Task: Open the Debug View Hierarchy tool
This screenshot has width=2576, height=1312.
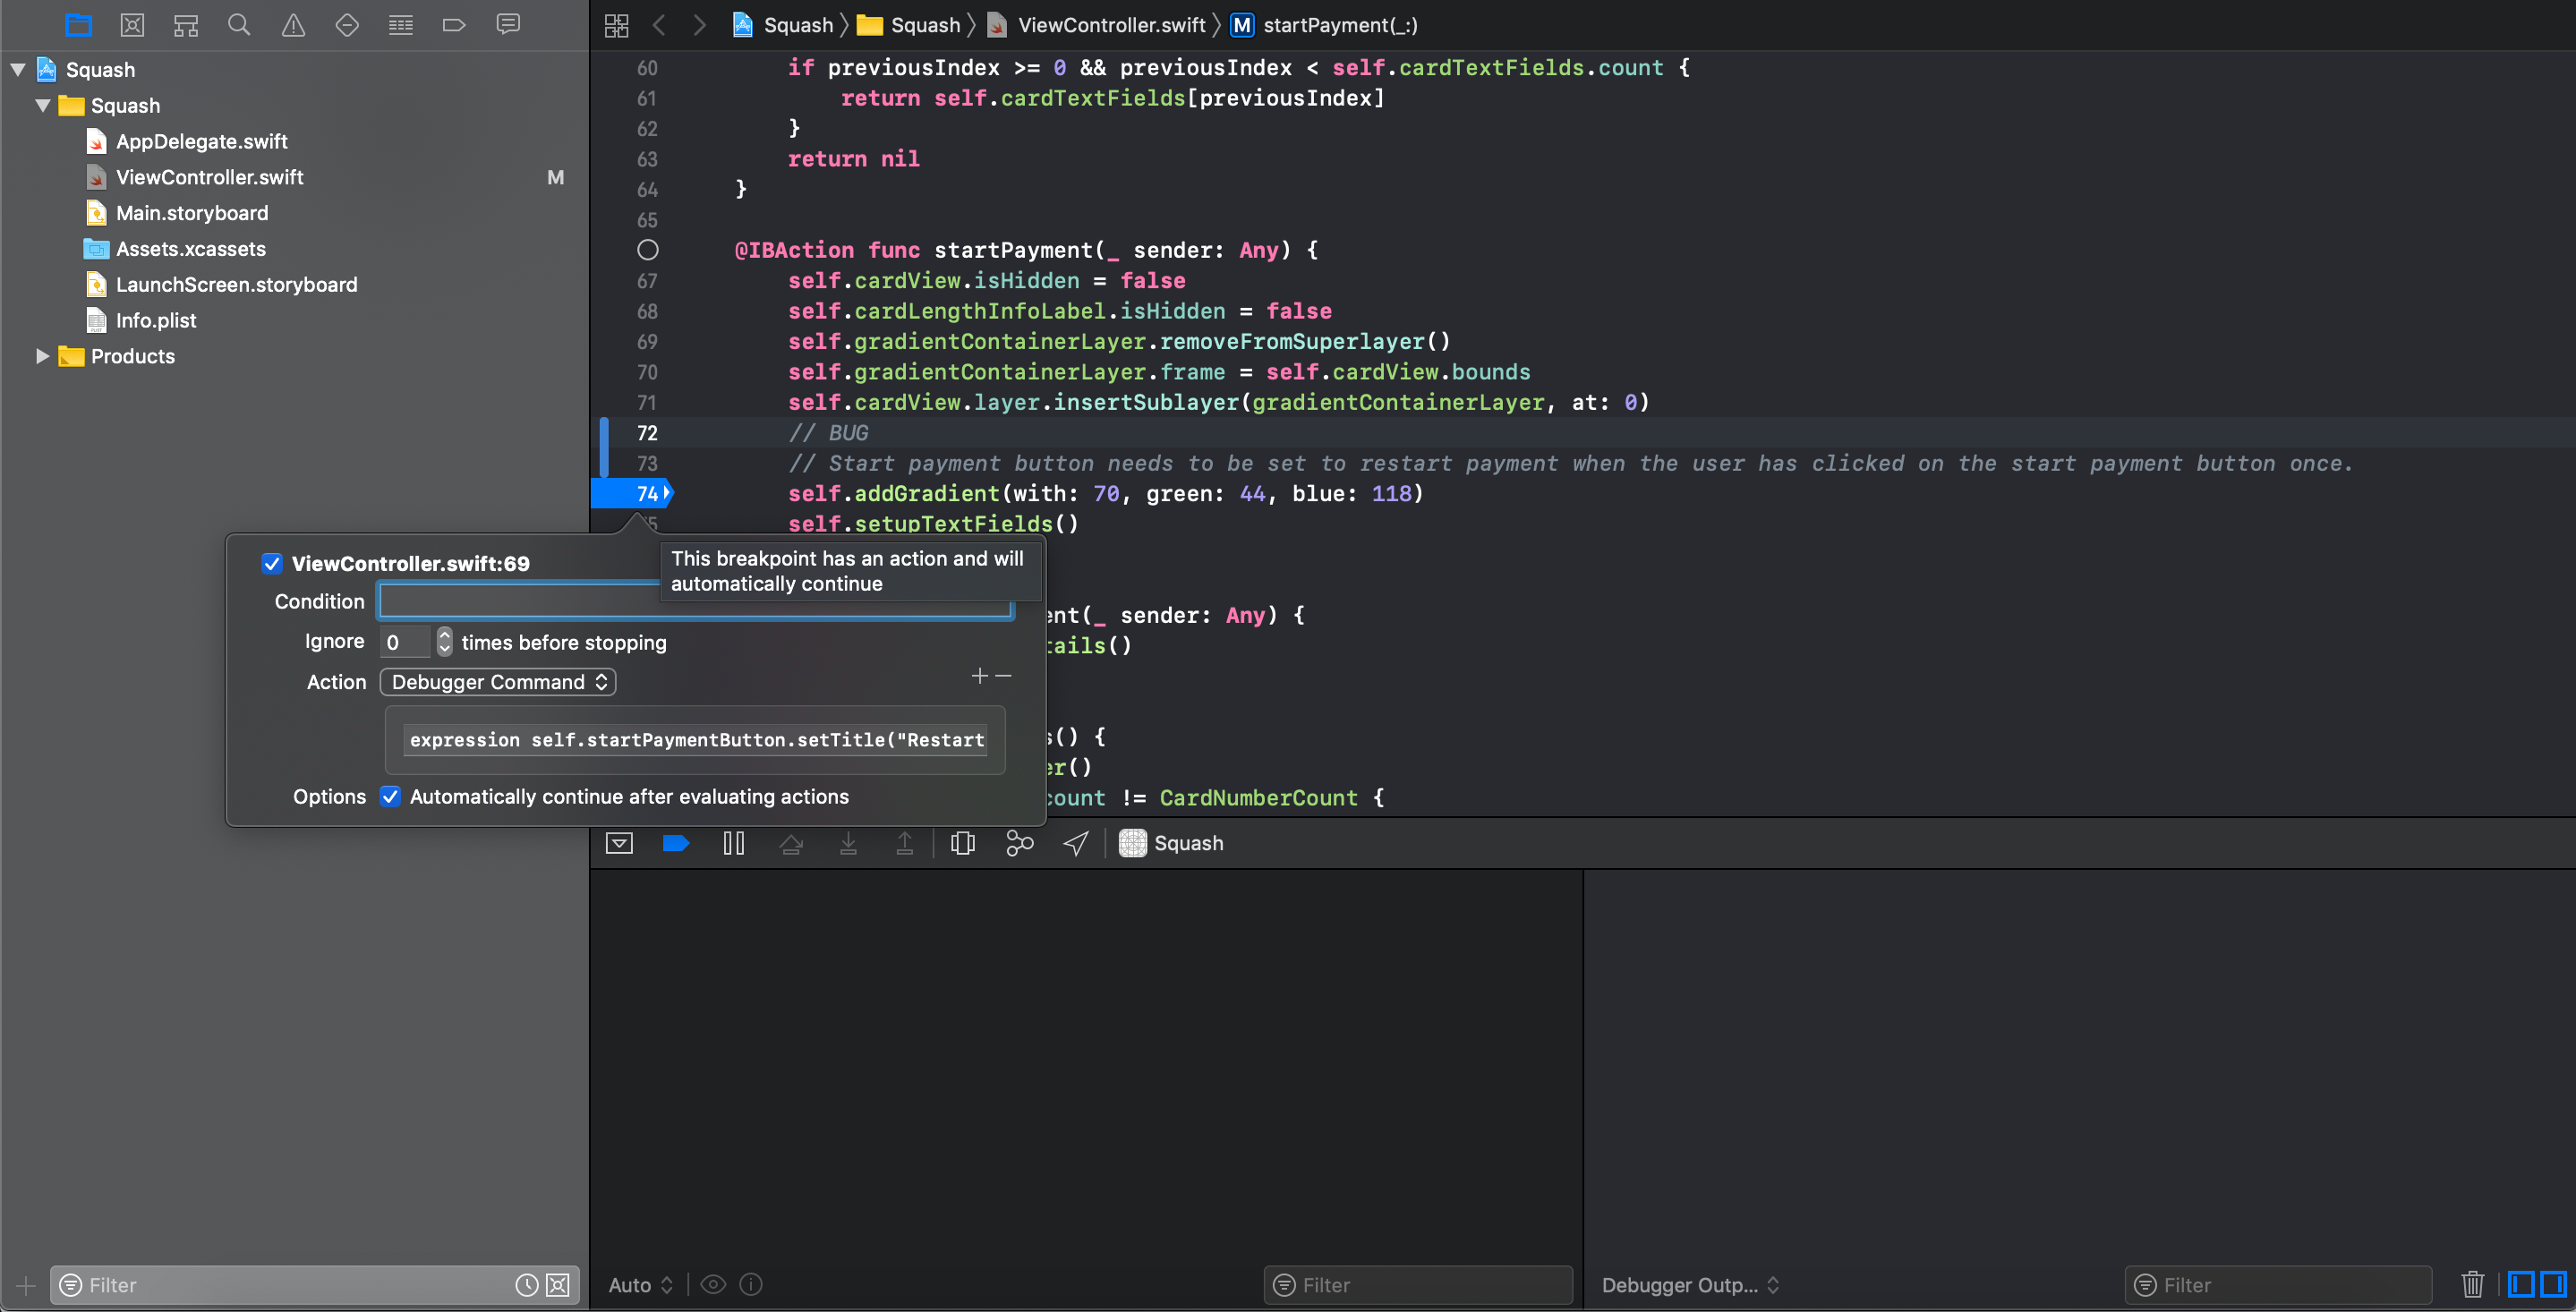Action: 962,843
